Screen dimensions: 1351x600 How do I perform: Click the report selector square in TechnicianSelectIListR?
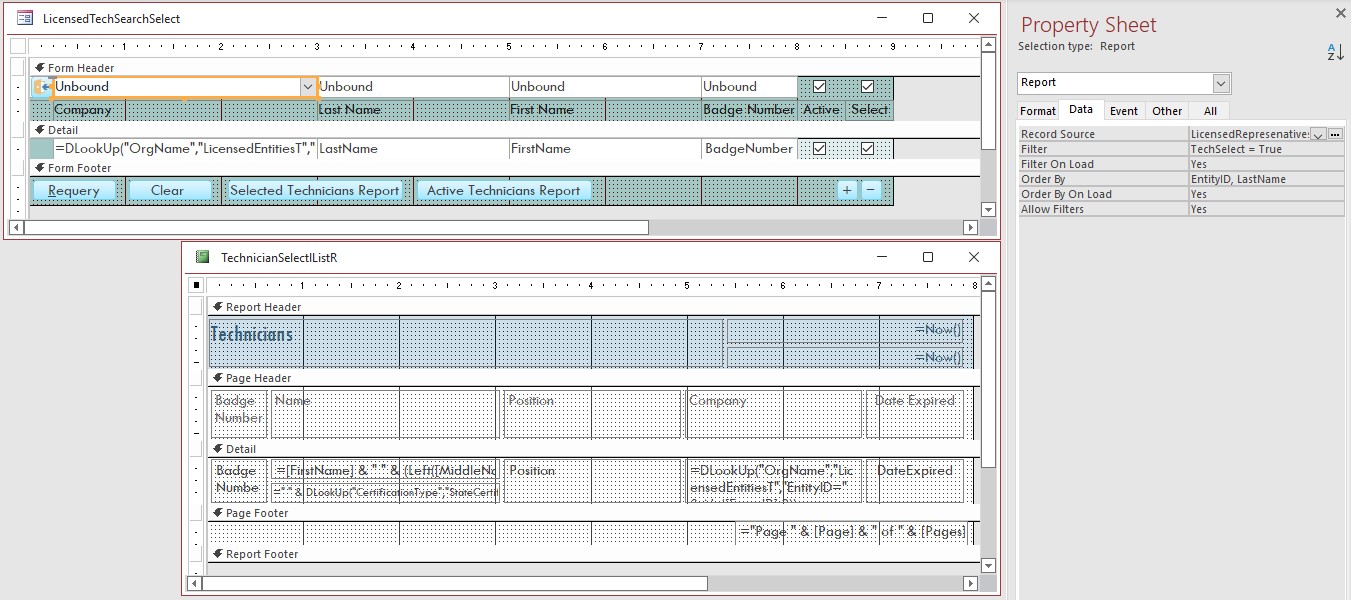(x=196, y=286)
